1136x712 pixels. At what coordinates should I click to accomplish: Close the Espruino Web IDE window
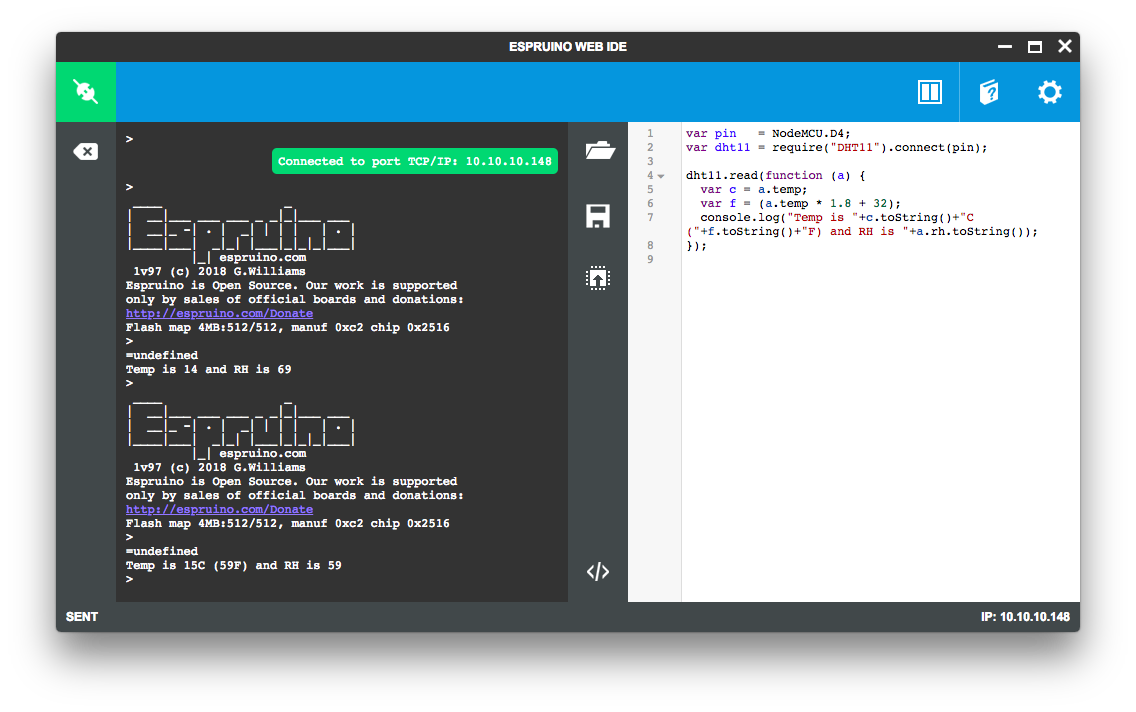pos(1065,46)
